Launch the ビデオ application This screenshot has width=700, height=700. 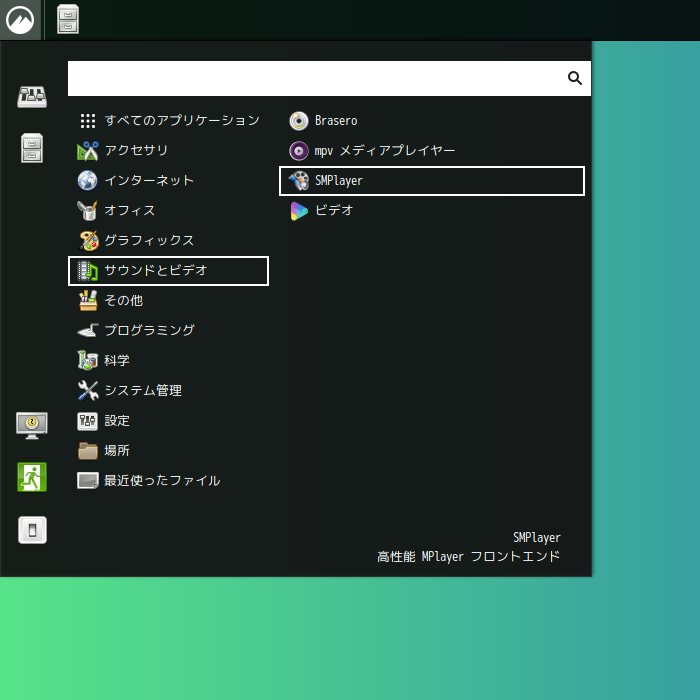tap(432, 210)
